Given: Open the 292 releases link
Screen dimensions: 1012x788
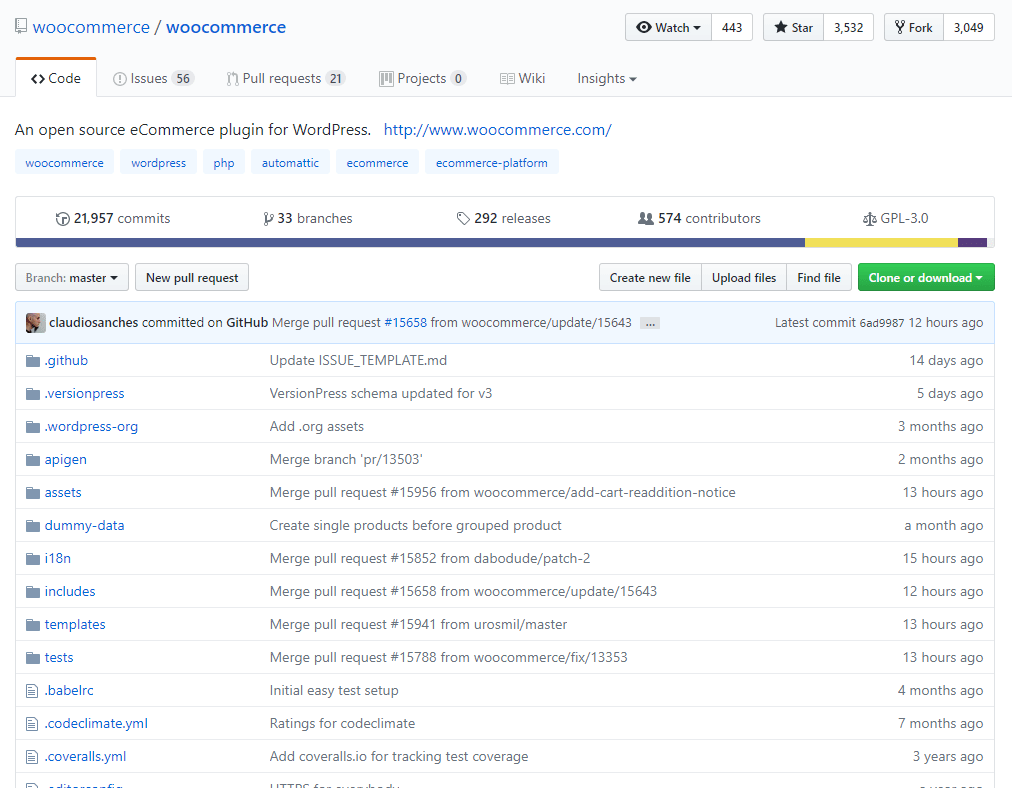Looking at the screenshot, I should (503, 219).
